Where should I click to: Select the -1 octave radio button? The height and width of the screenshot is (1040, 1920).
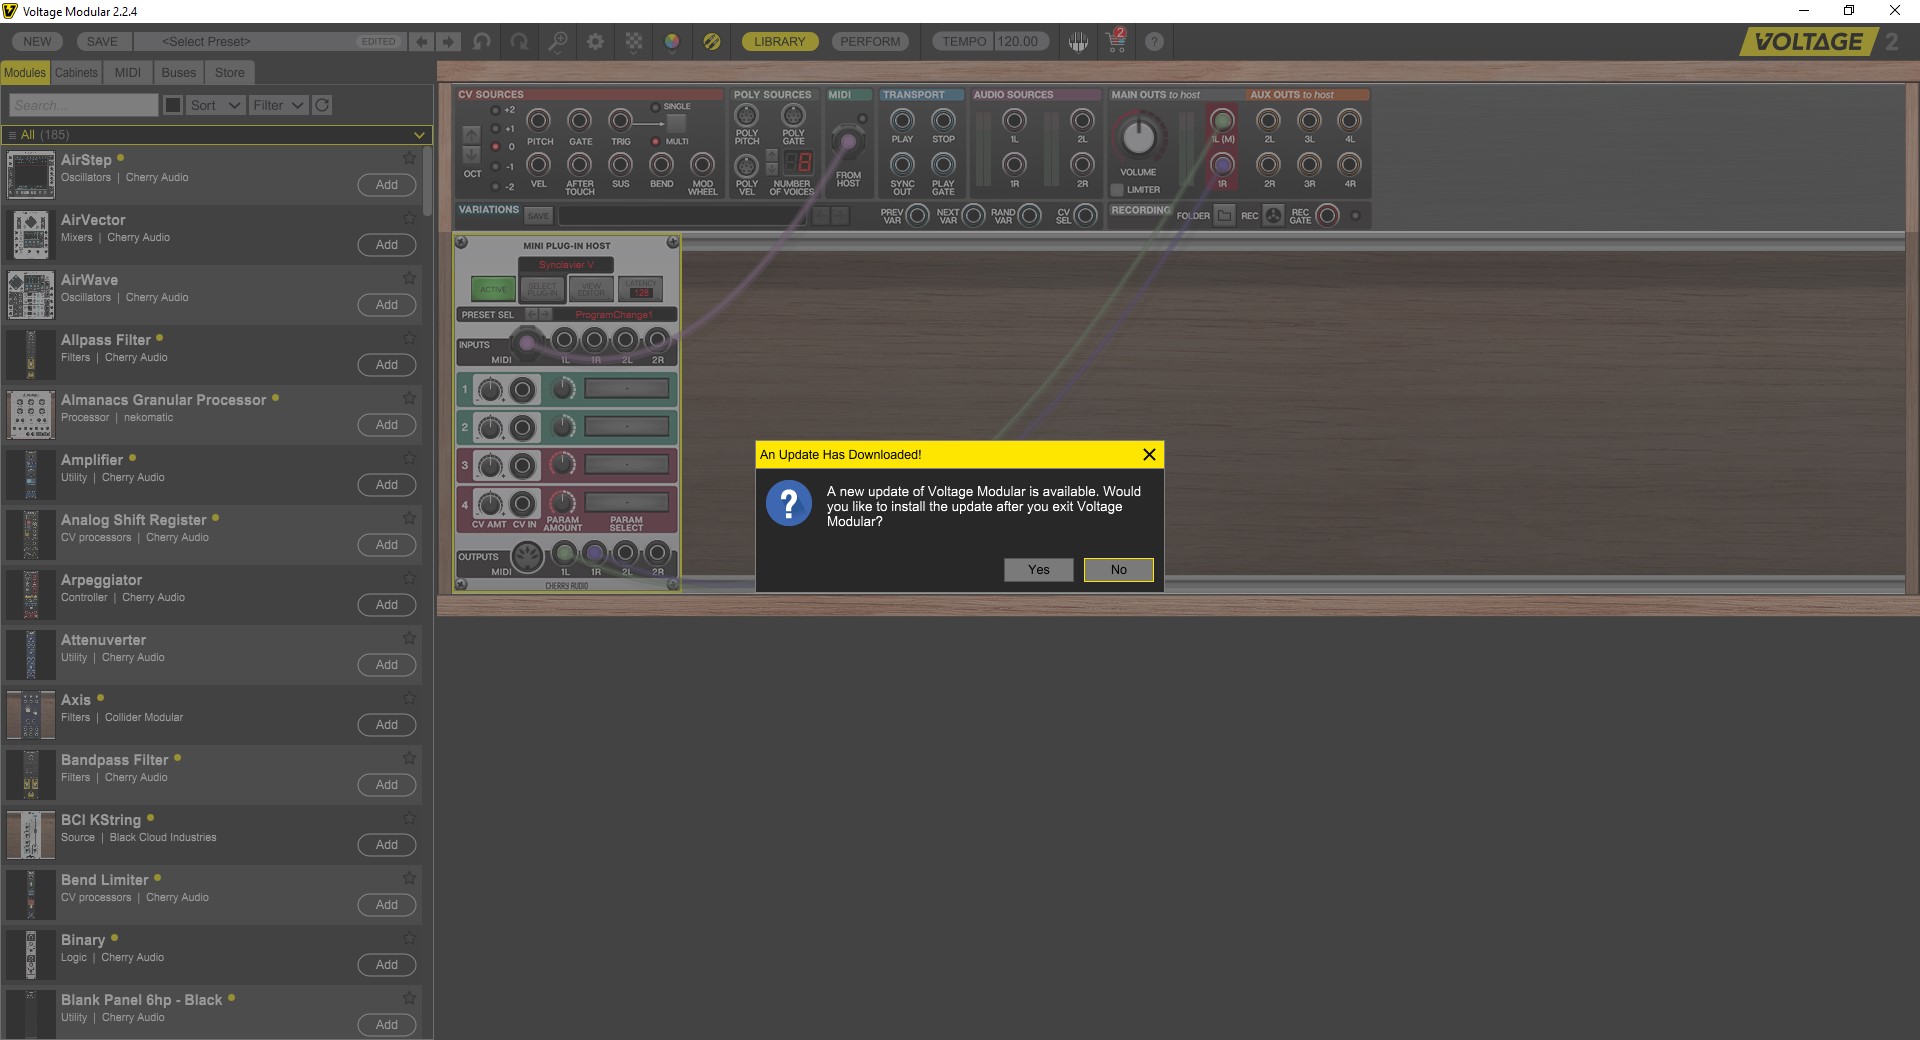pyautogui.click(x=495, y=167)
